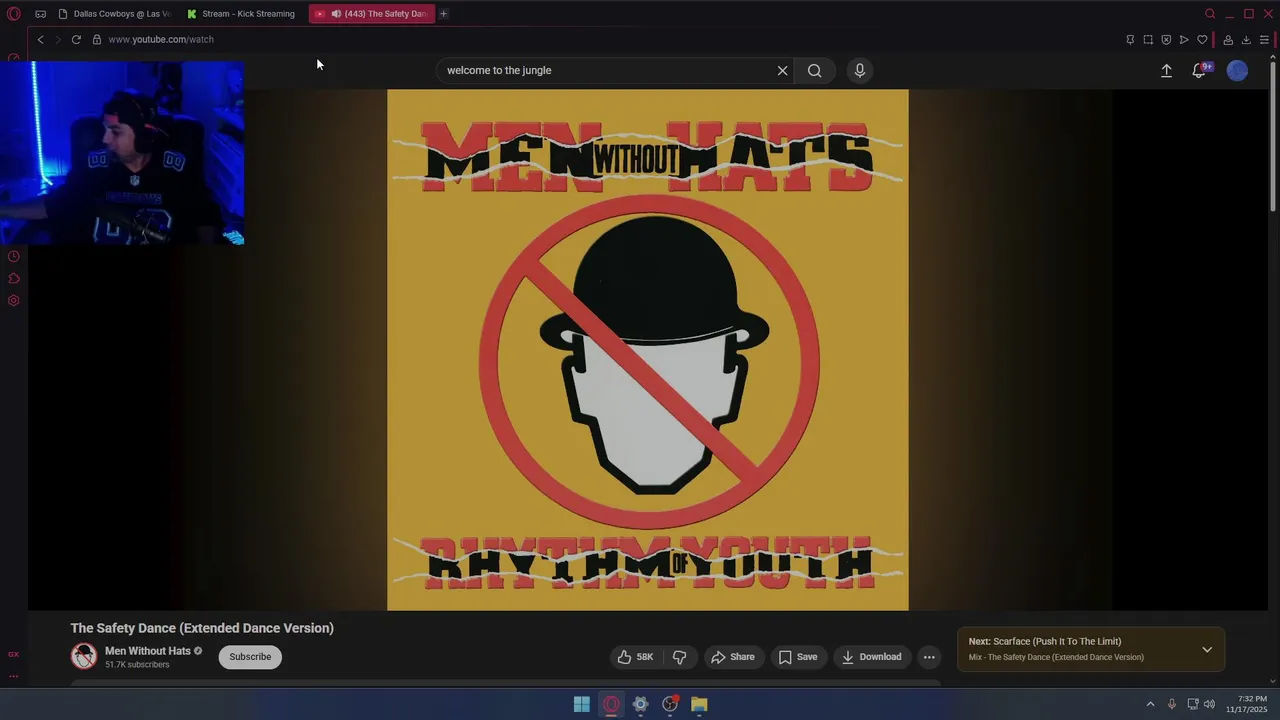This screenshot has height=720, width=1280.
Task: Like the video with 58K likes
Action: [635, 657]
